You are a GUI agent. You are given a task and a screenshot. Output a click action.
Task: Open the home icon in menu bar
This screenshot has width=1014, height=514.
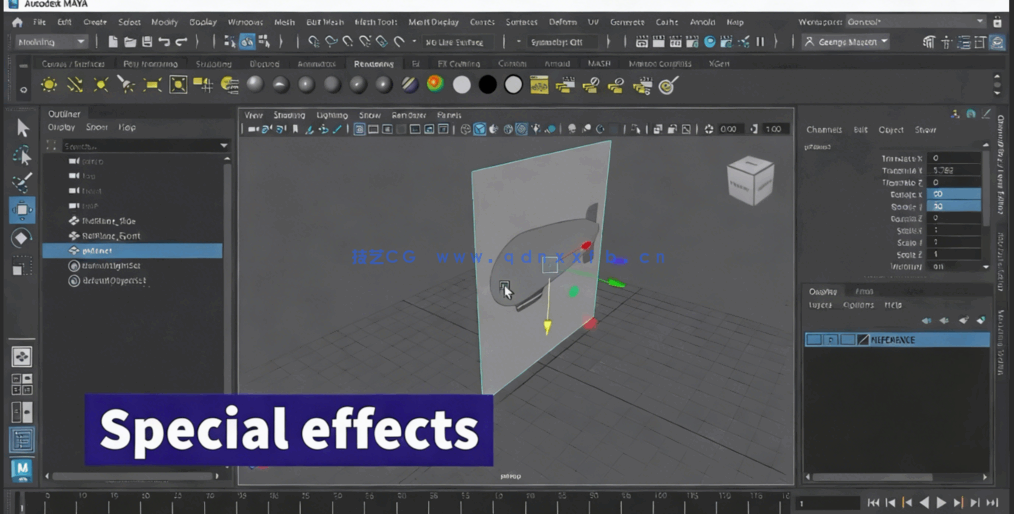coord(17,22)
